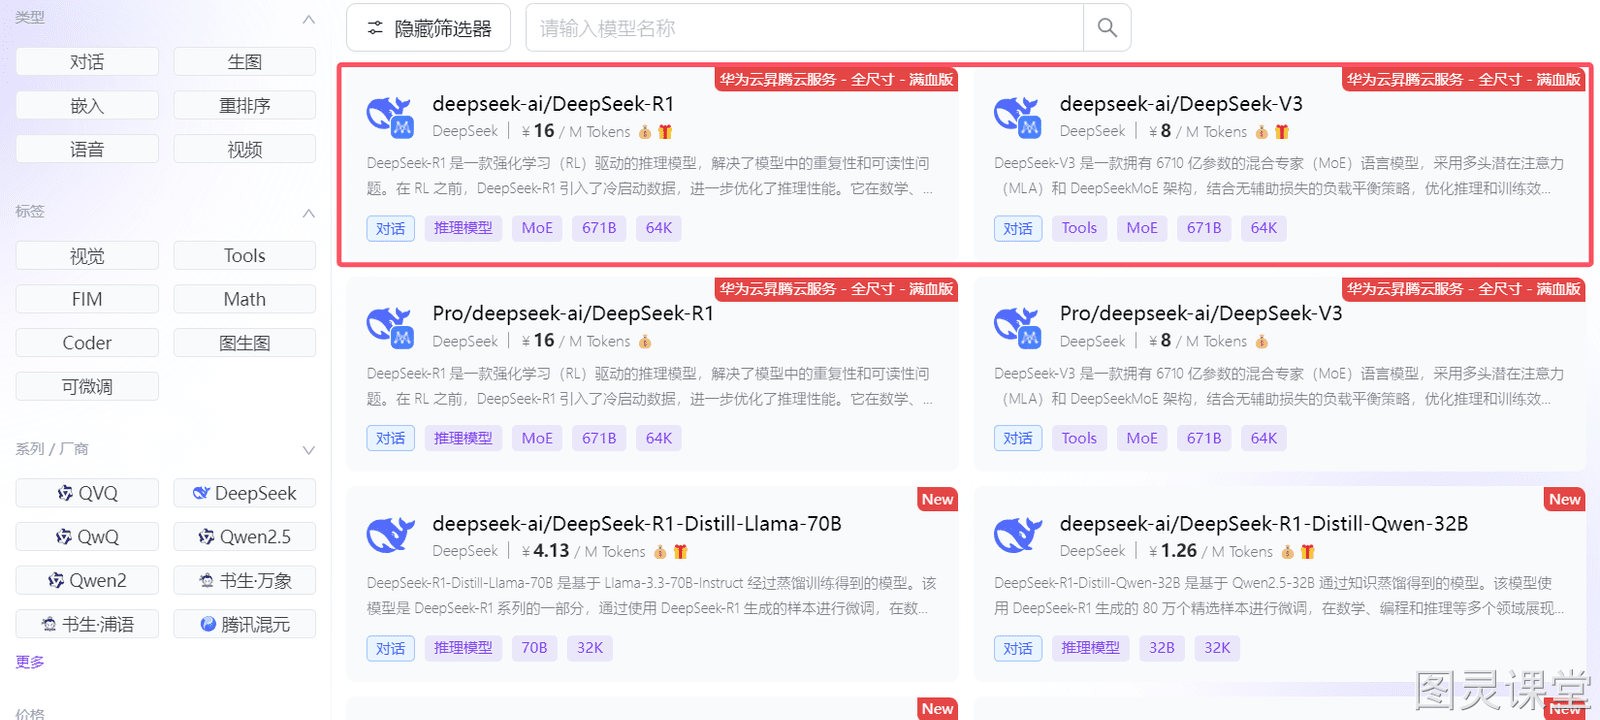Image resolution: width=1600 pixels, height=720 pixels.
Task: Click the MoE tag on Pro/deepseek-ai/DeepSeek-R1 card
Action: click(537, 438)
